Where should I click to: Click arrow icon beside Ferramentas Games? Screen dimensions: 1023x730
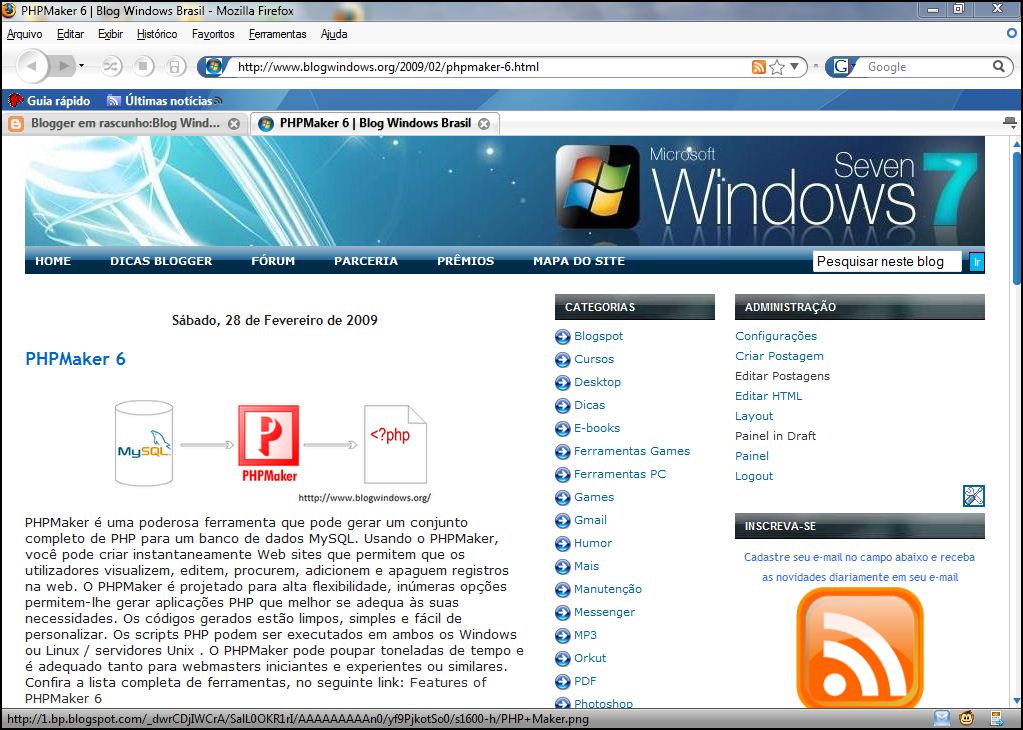pos(562,451)
